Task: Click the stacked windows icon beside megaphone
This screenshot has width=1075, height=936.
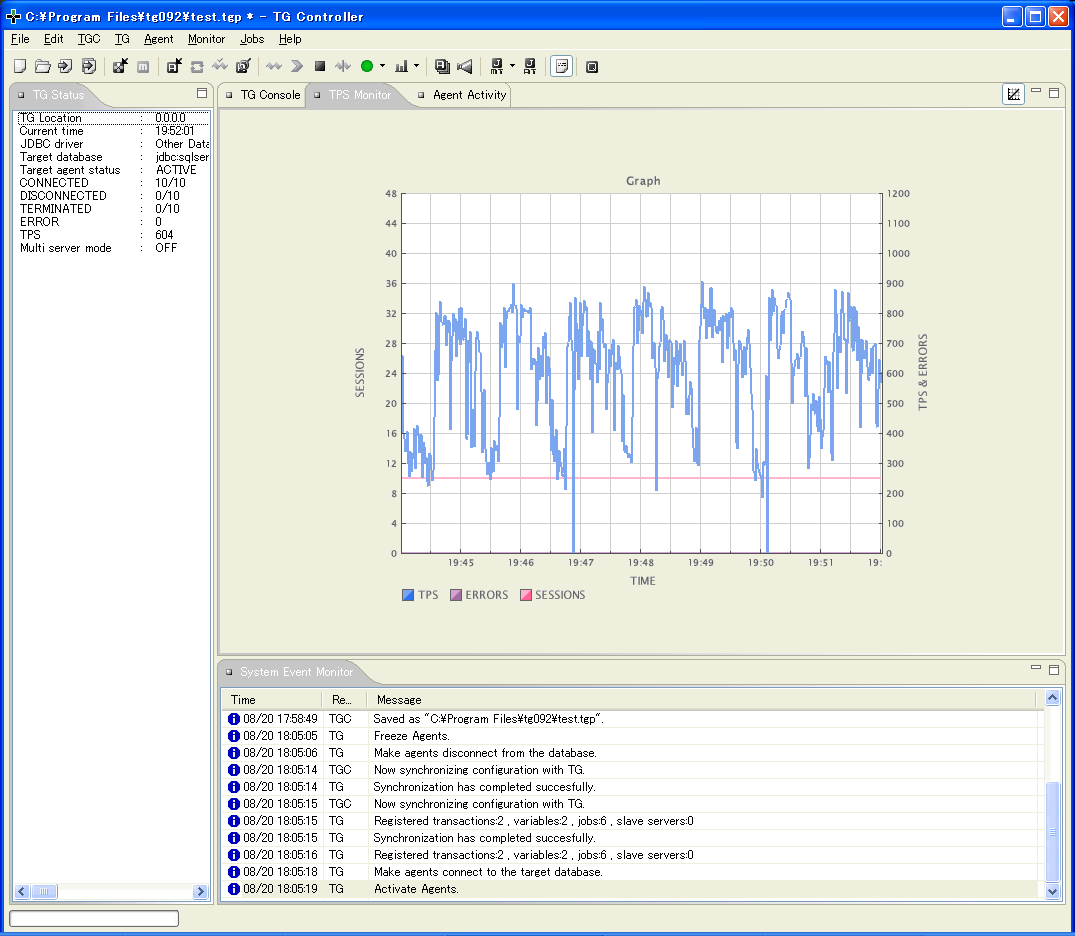Action: (x=442, y=66)
